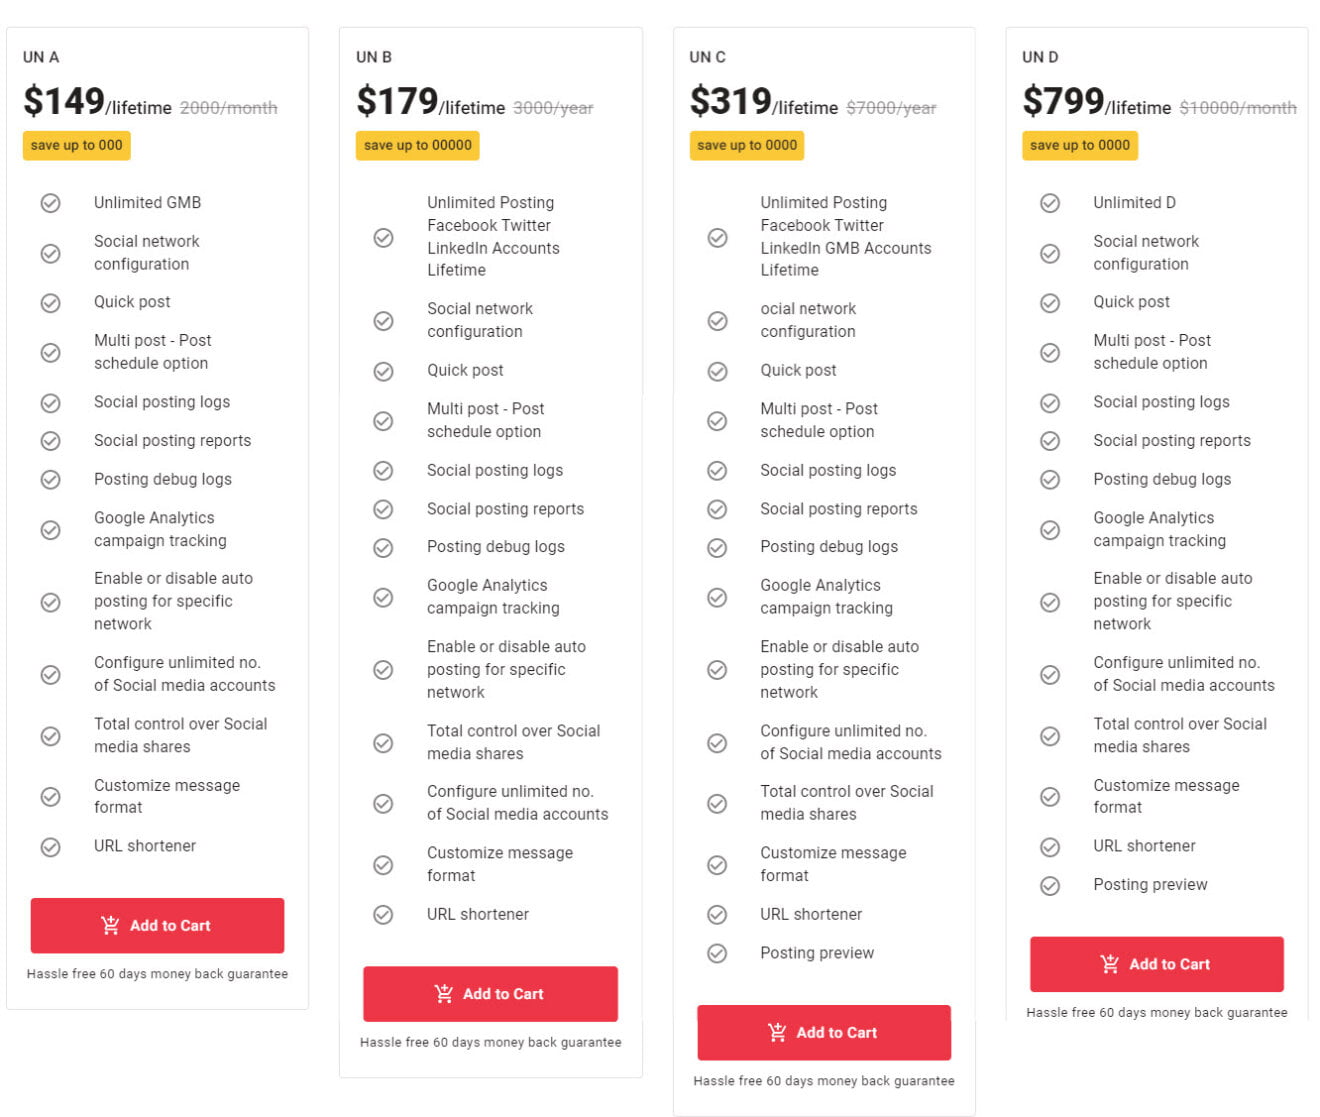1320x1117 pixels.
Task: Click the $319 lifetime price
Action: coord(730,101)
